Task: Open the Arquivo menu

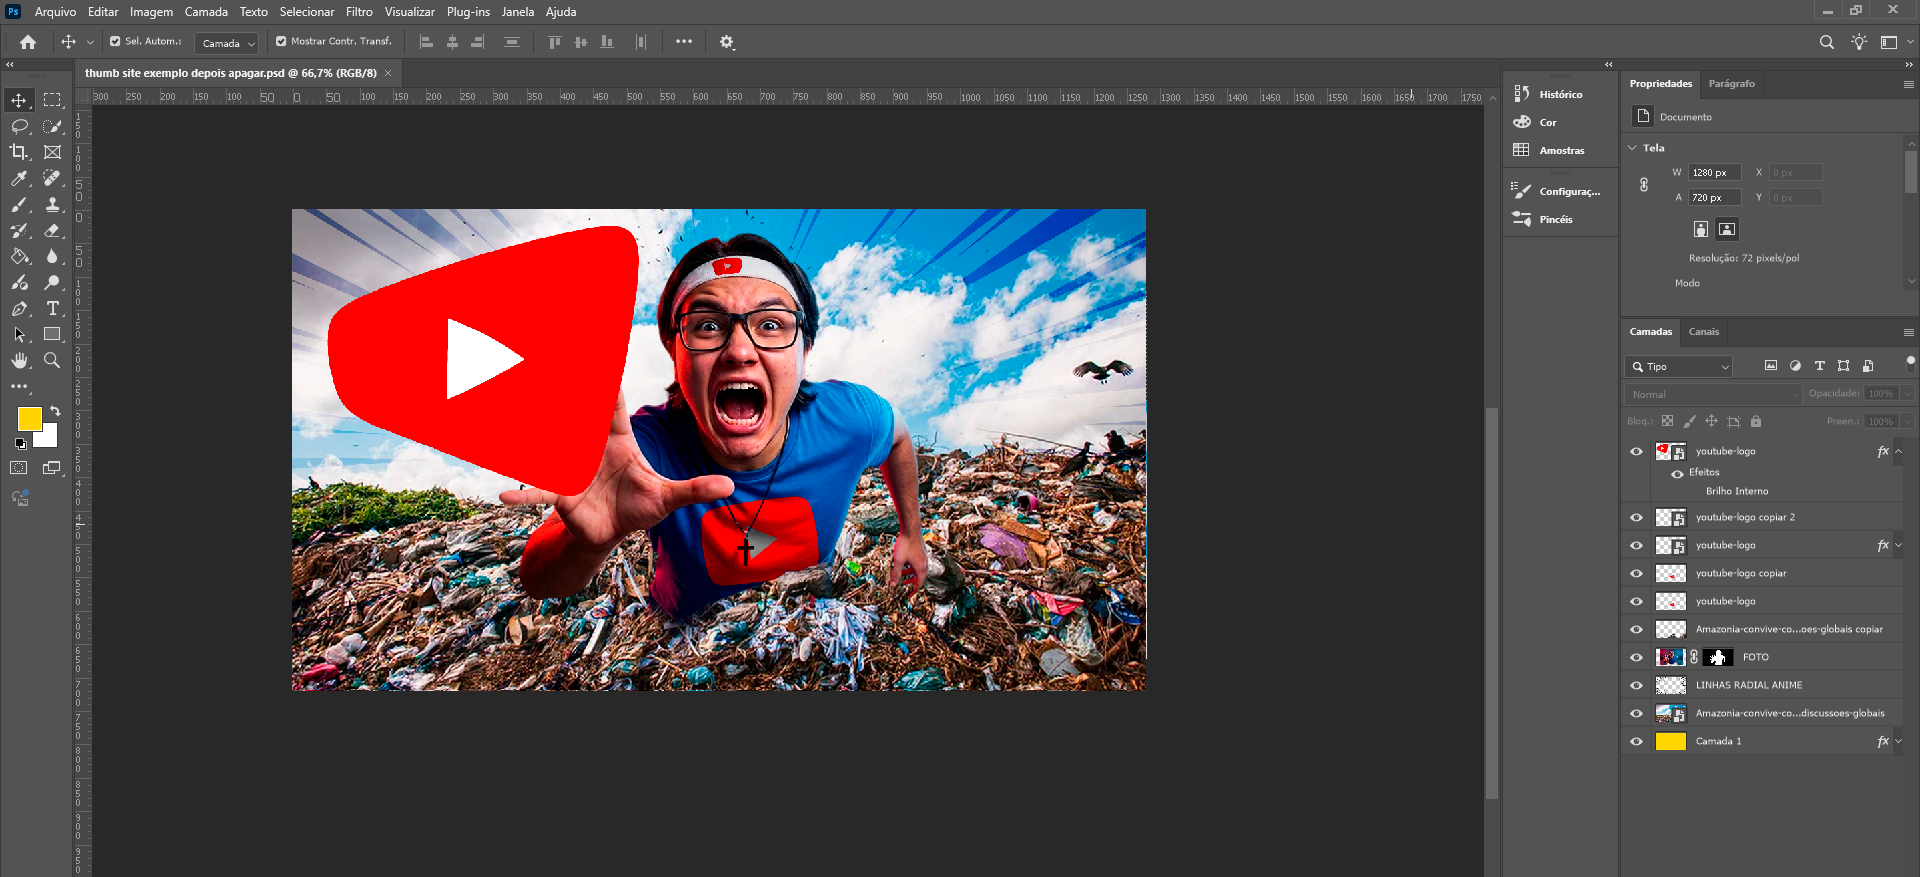Action: (55, 12)
